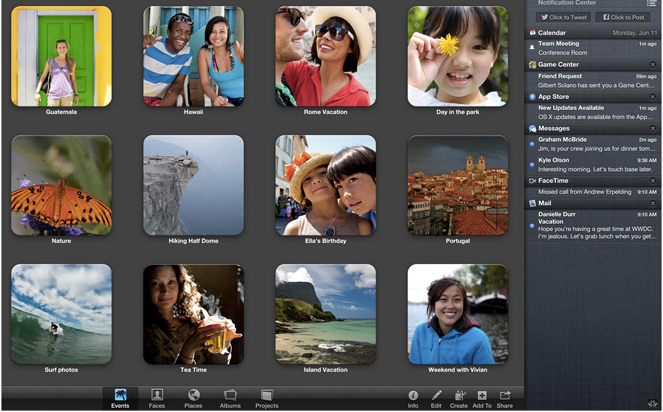Select the Surf photos event thumbnail
The height and width of the screenshot is (412, 663).
61,314
